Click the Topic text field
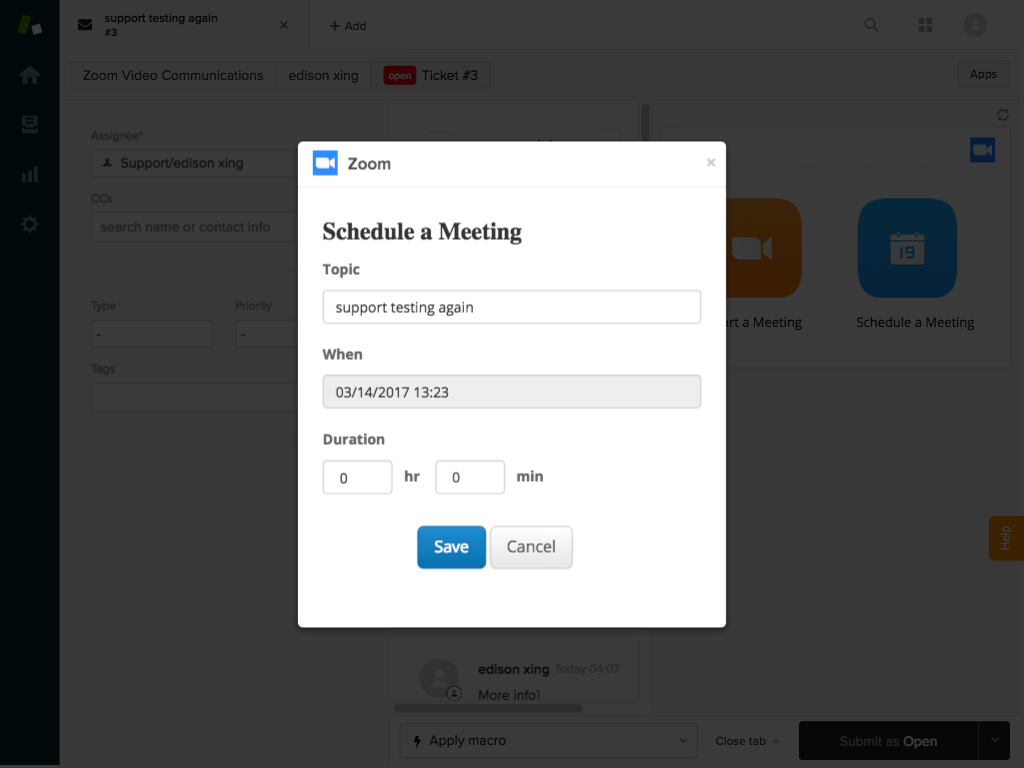This screenshot has height=768, width=1024. 511,307
